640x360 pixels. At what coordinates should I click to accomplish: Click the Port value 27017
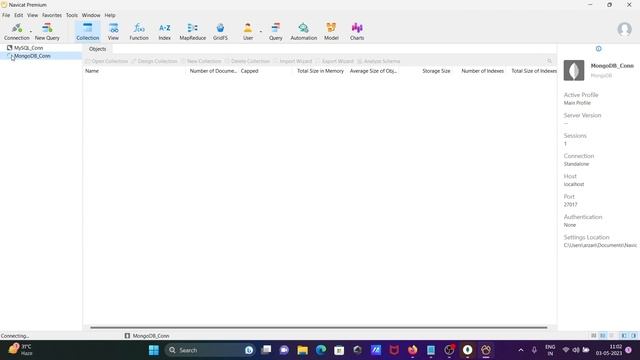pyautogui.click(x=570, y=204)
